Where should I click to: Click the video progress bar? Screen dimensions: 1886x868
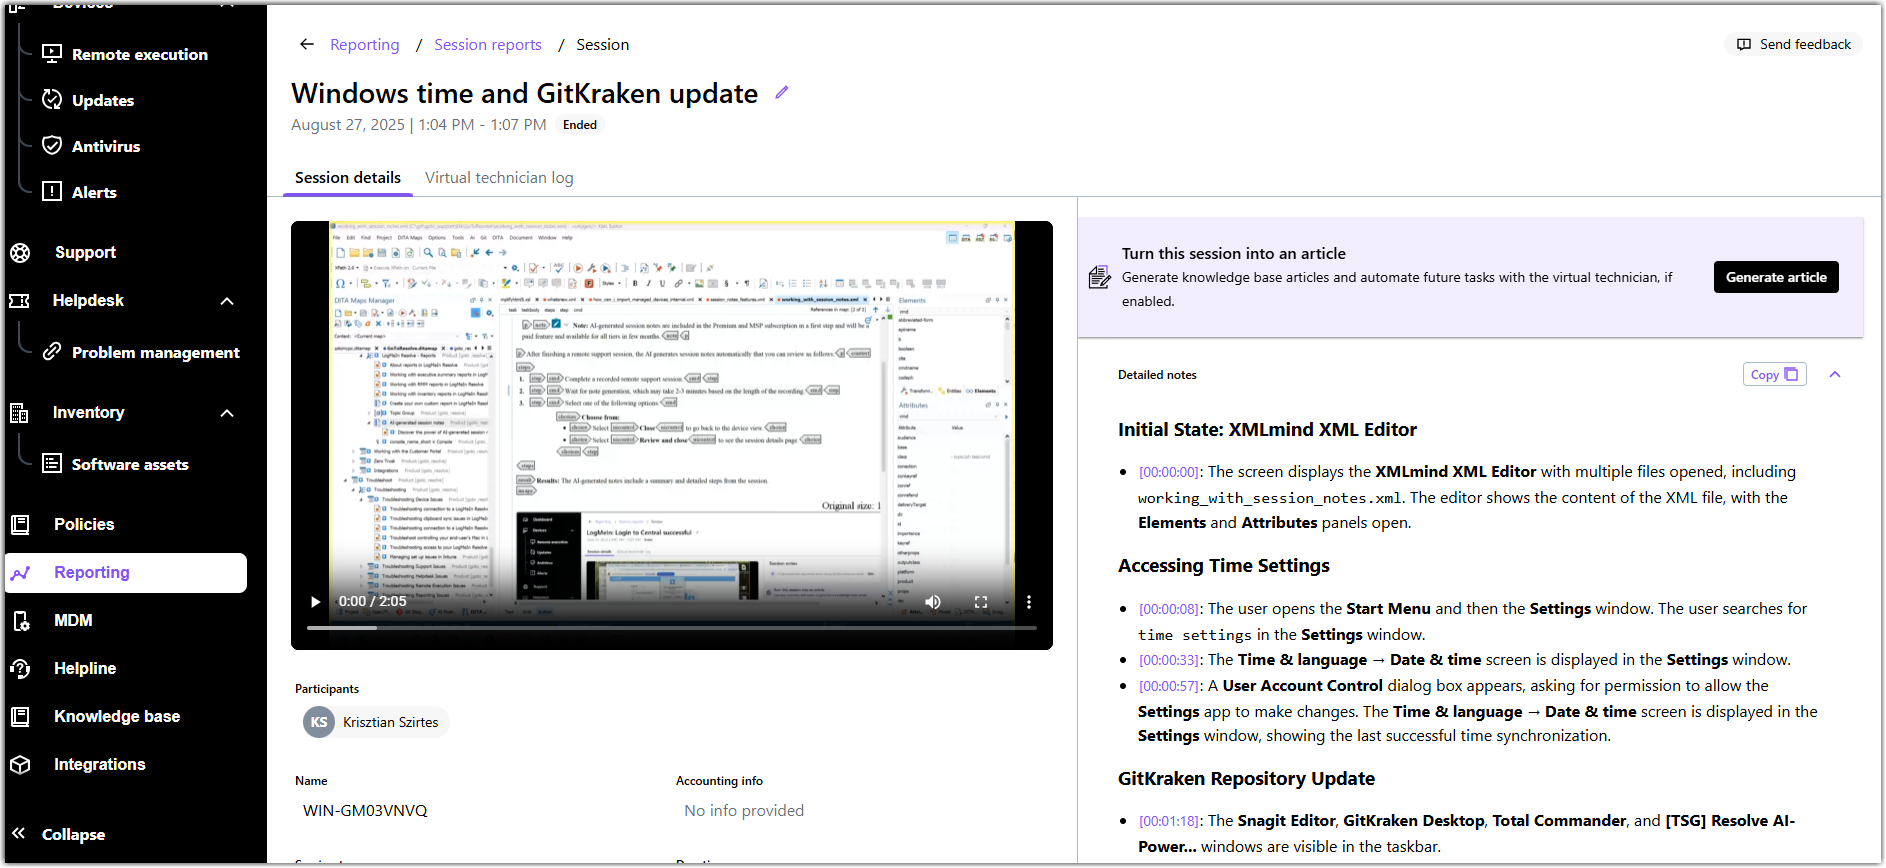671,628
